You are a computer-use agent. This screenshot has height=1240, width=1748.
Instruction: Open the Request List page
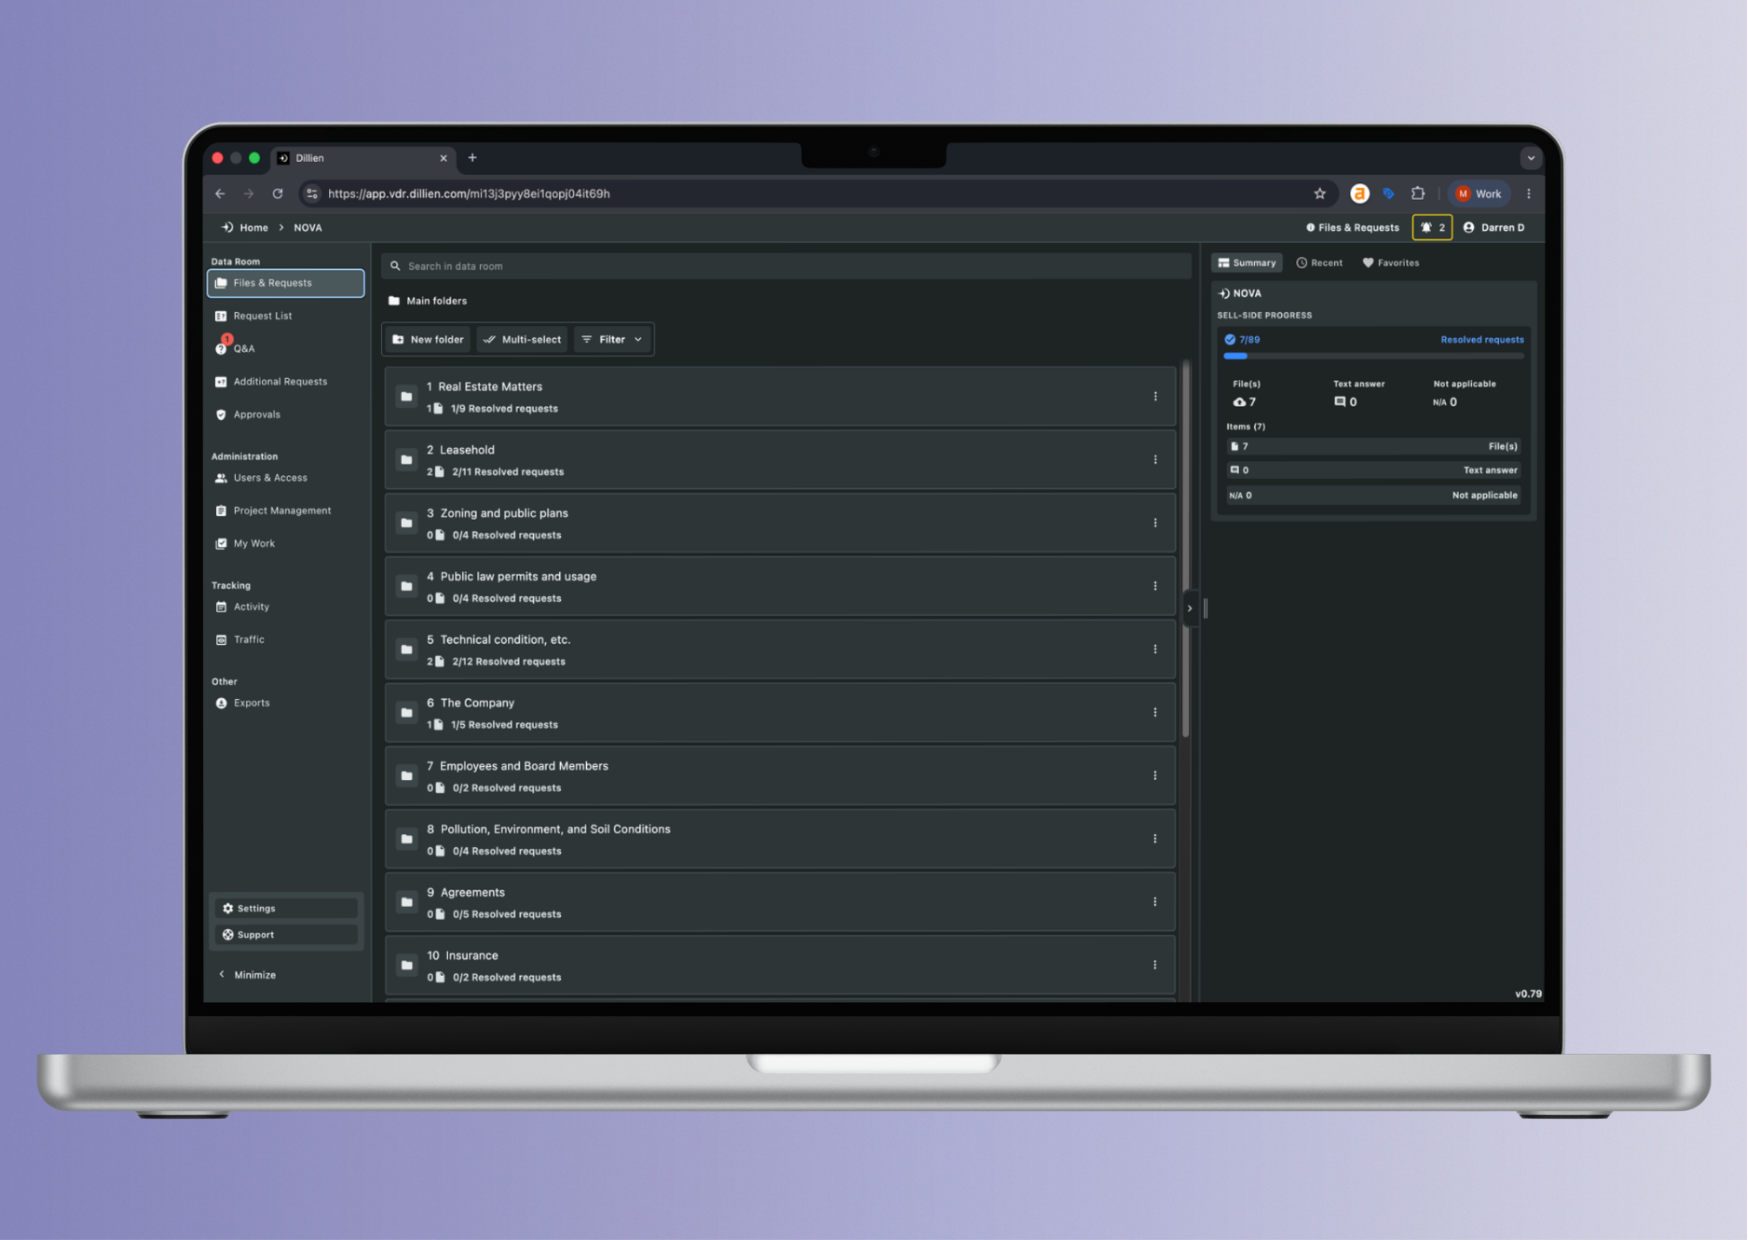click(x=262, y=316)
